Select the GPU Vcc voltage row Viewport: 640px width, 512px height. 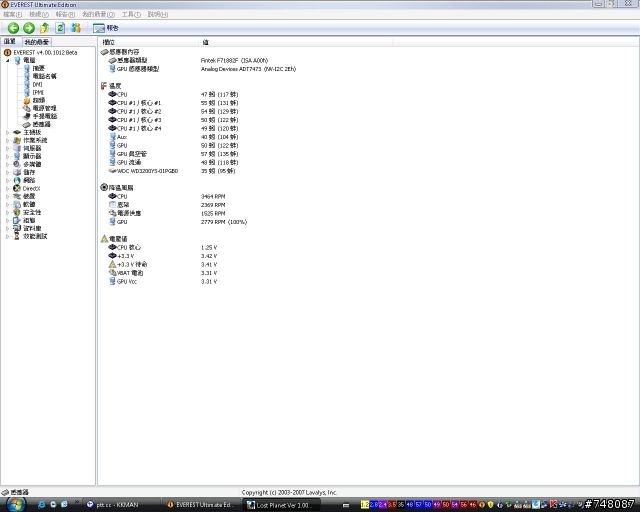163,282
